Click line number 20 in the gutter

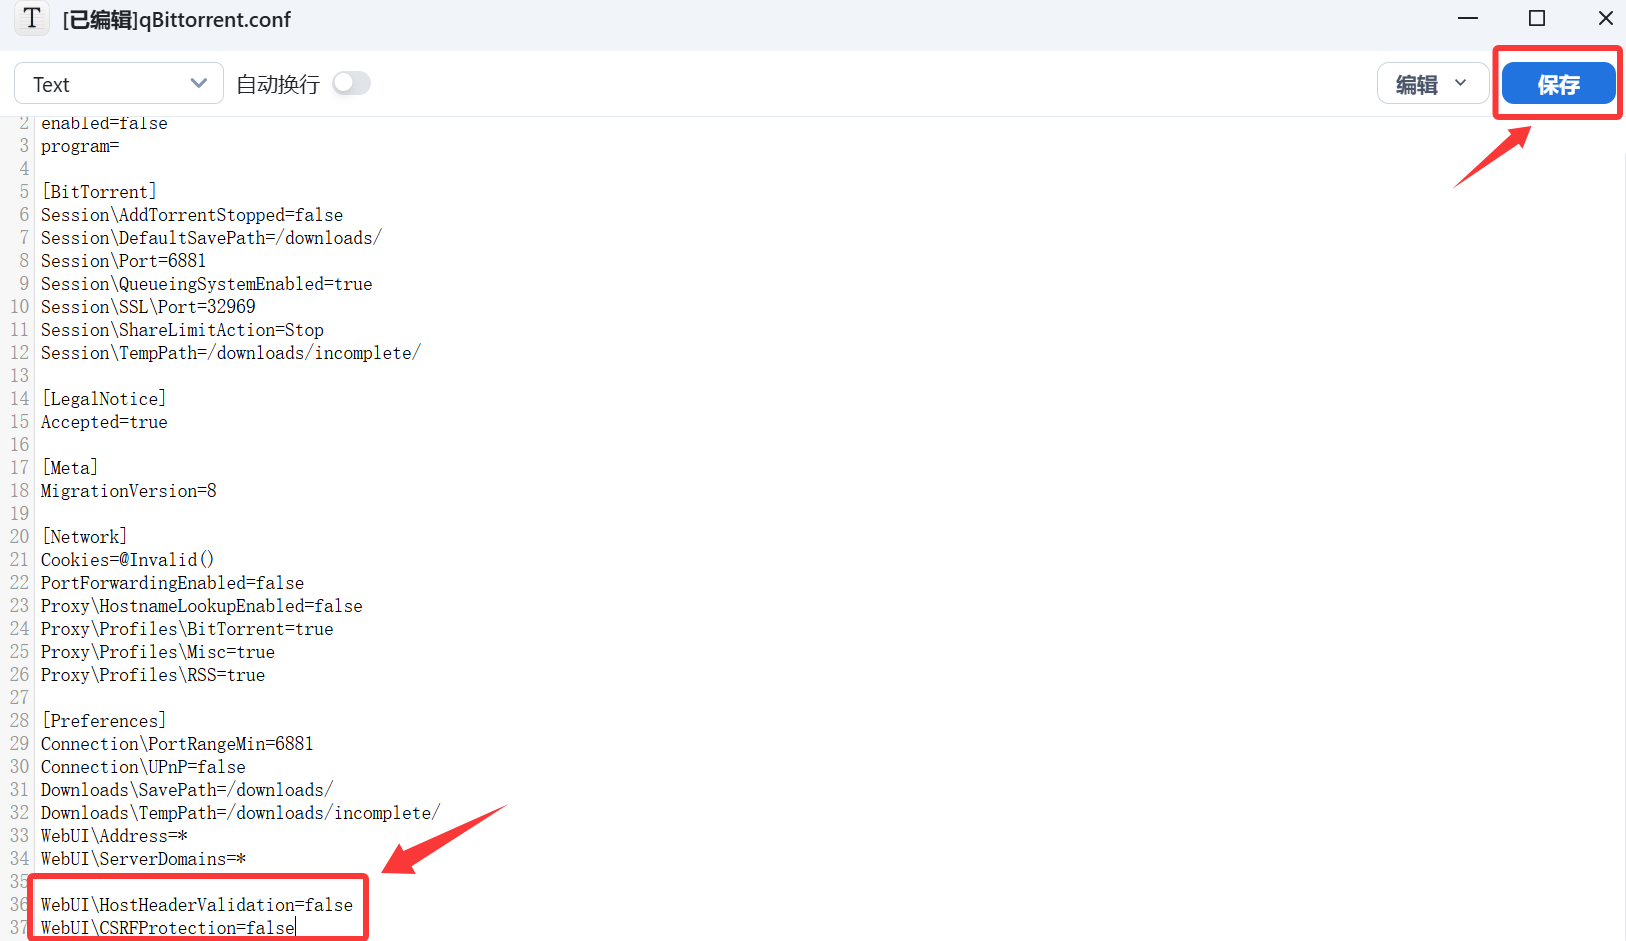point(20,537)
